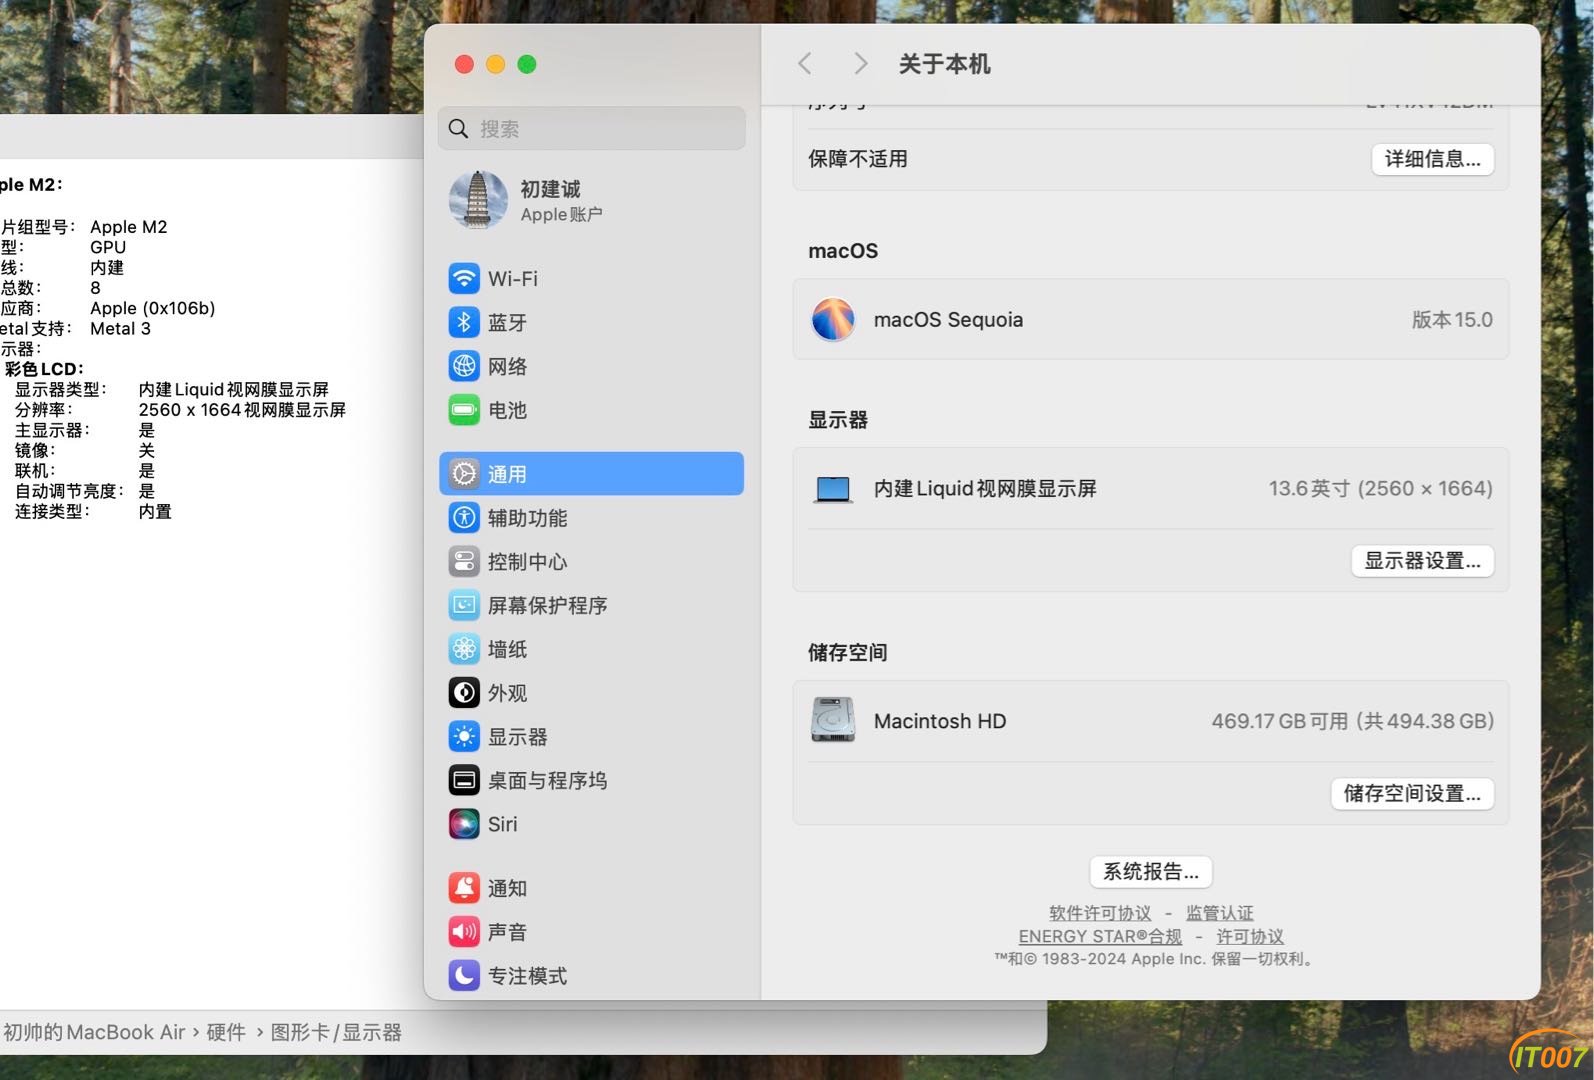1594x1080 pixels.
Task: Click the green zoom window button
Action: point(527,64)
